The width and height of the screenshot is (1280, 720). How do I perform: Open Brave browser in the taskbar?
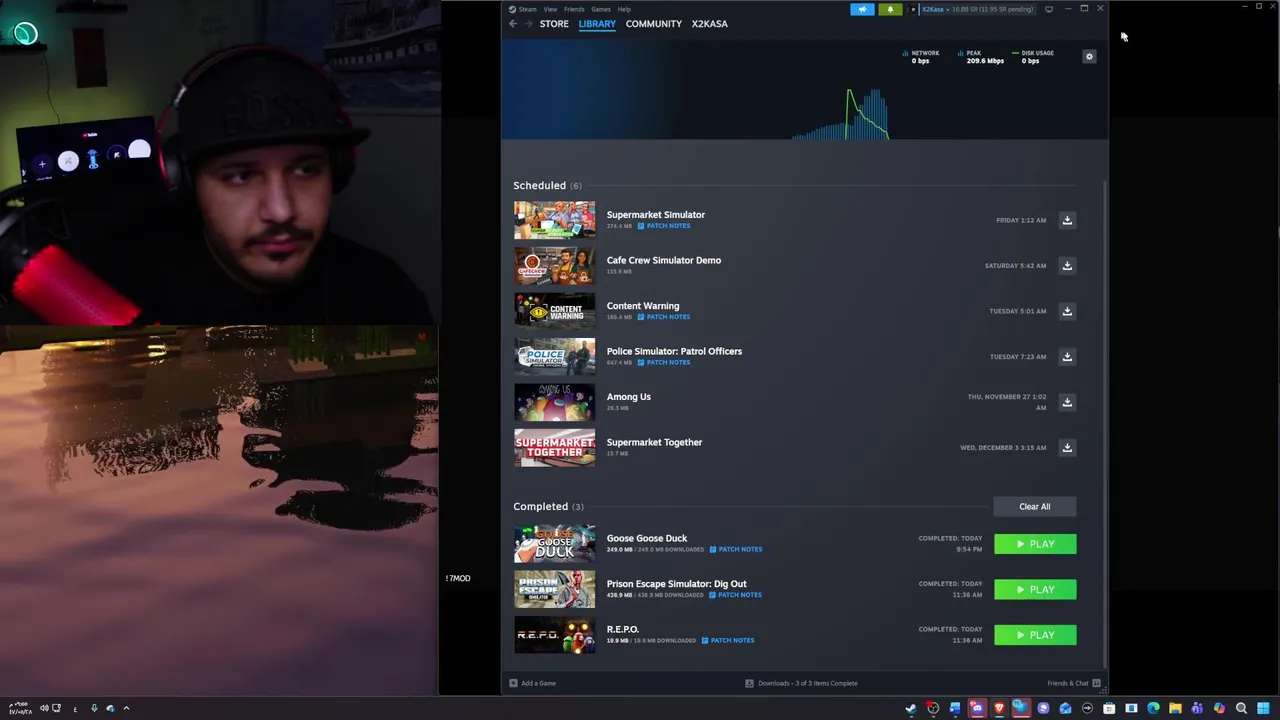(999, 708)
